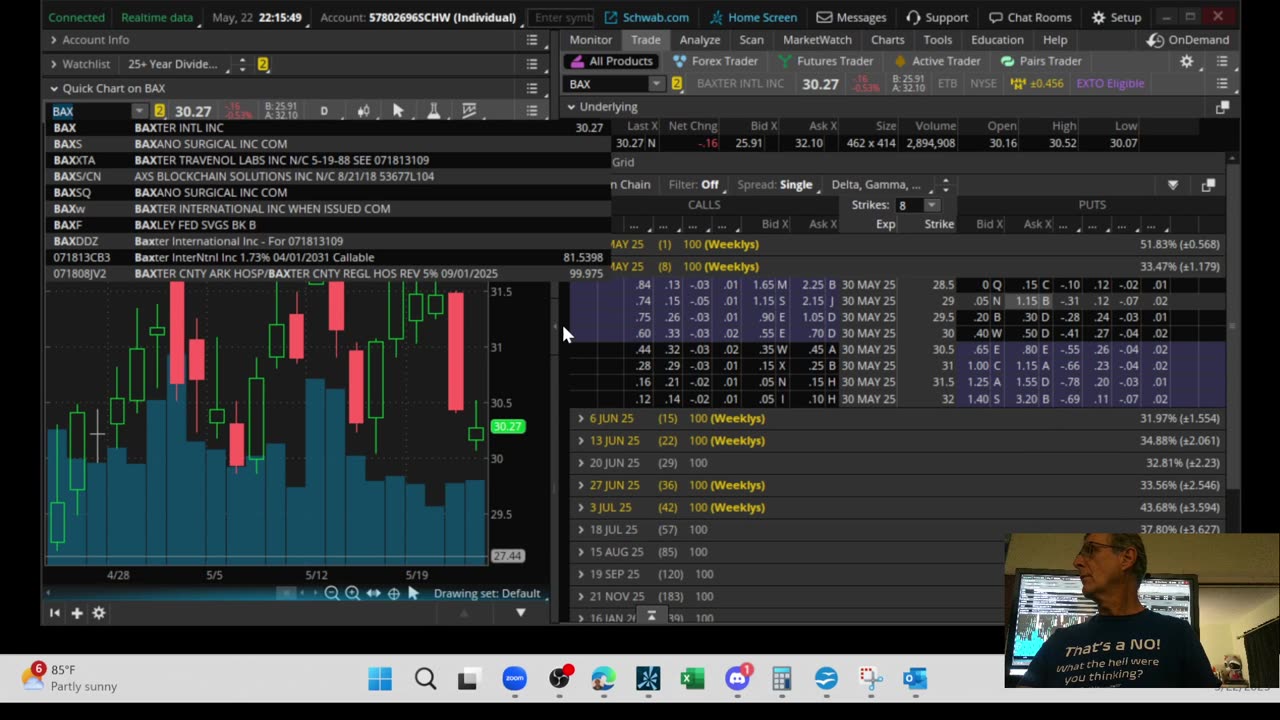Open the Watchlist gadget menu icon
Image resolution: width=1280 pixels, height=720 pixels.
point(532,64)
